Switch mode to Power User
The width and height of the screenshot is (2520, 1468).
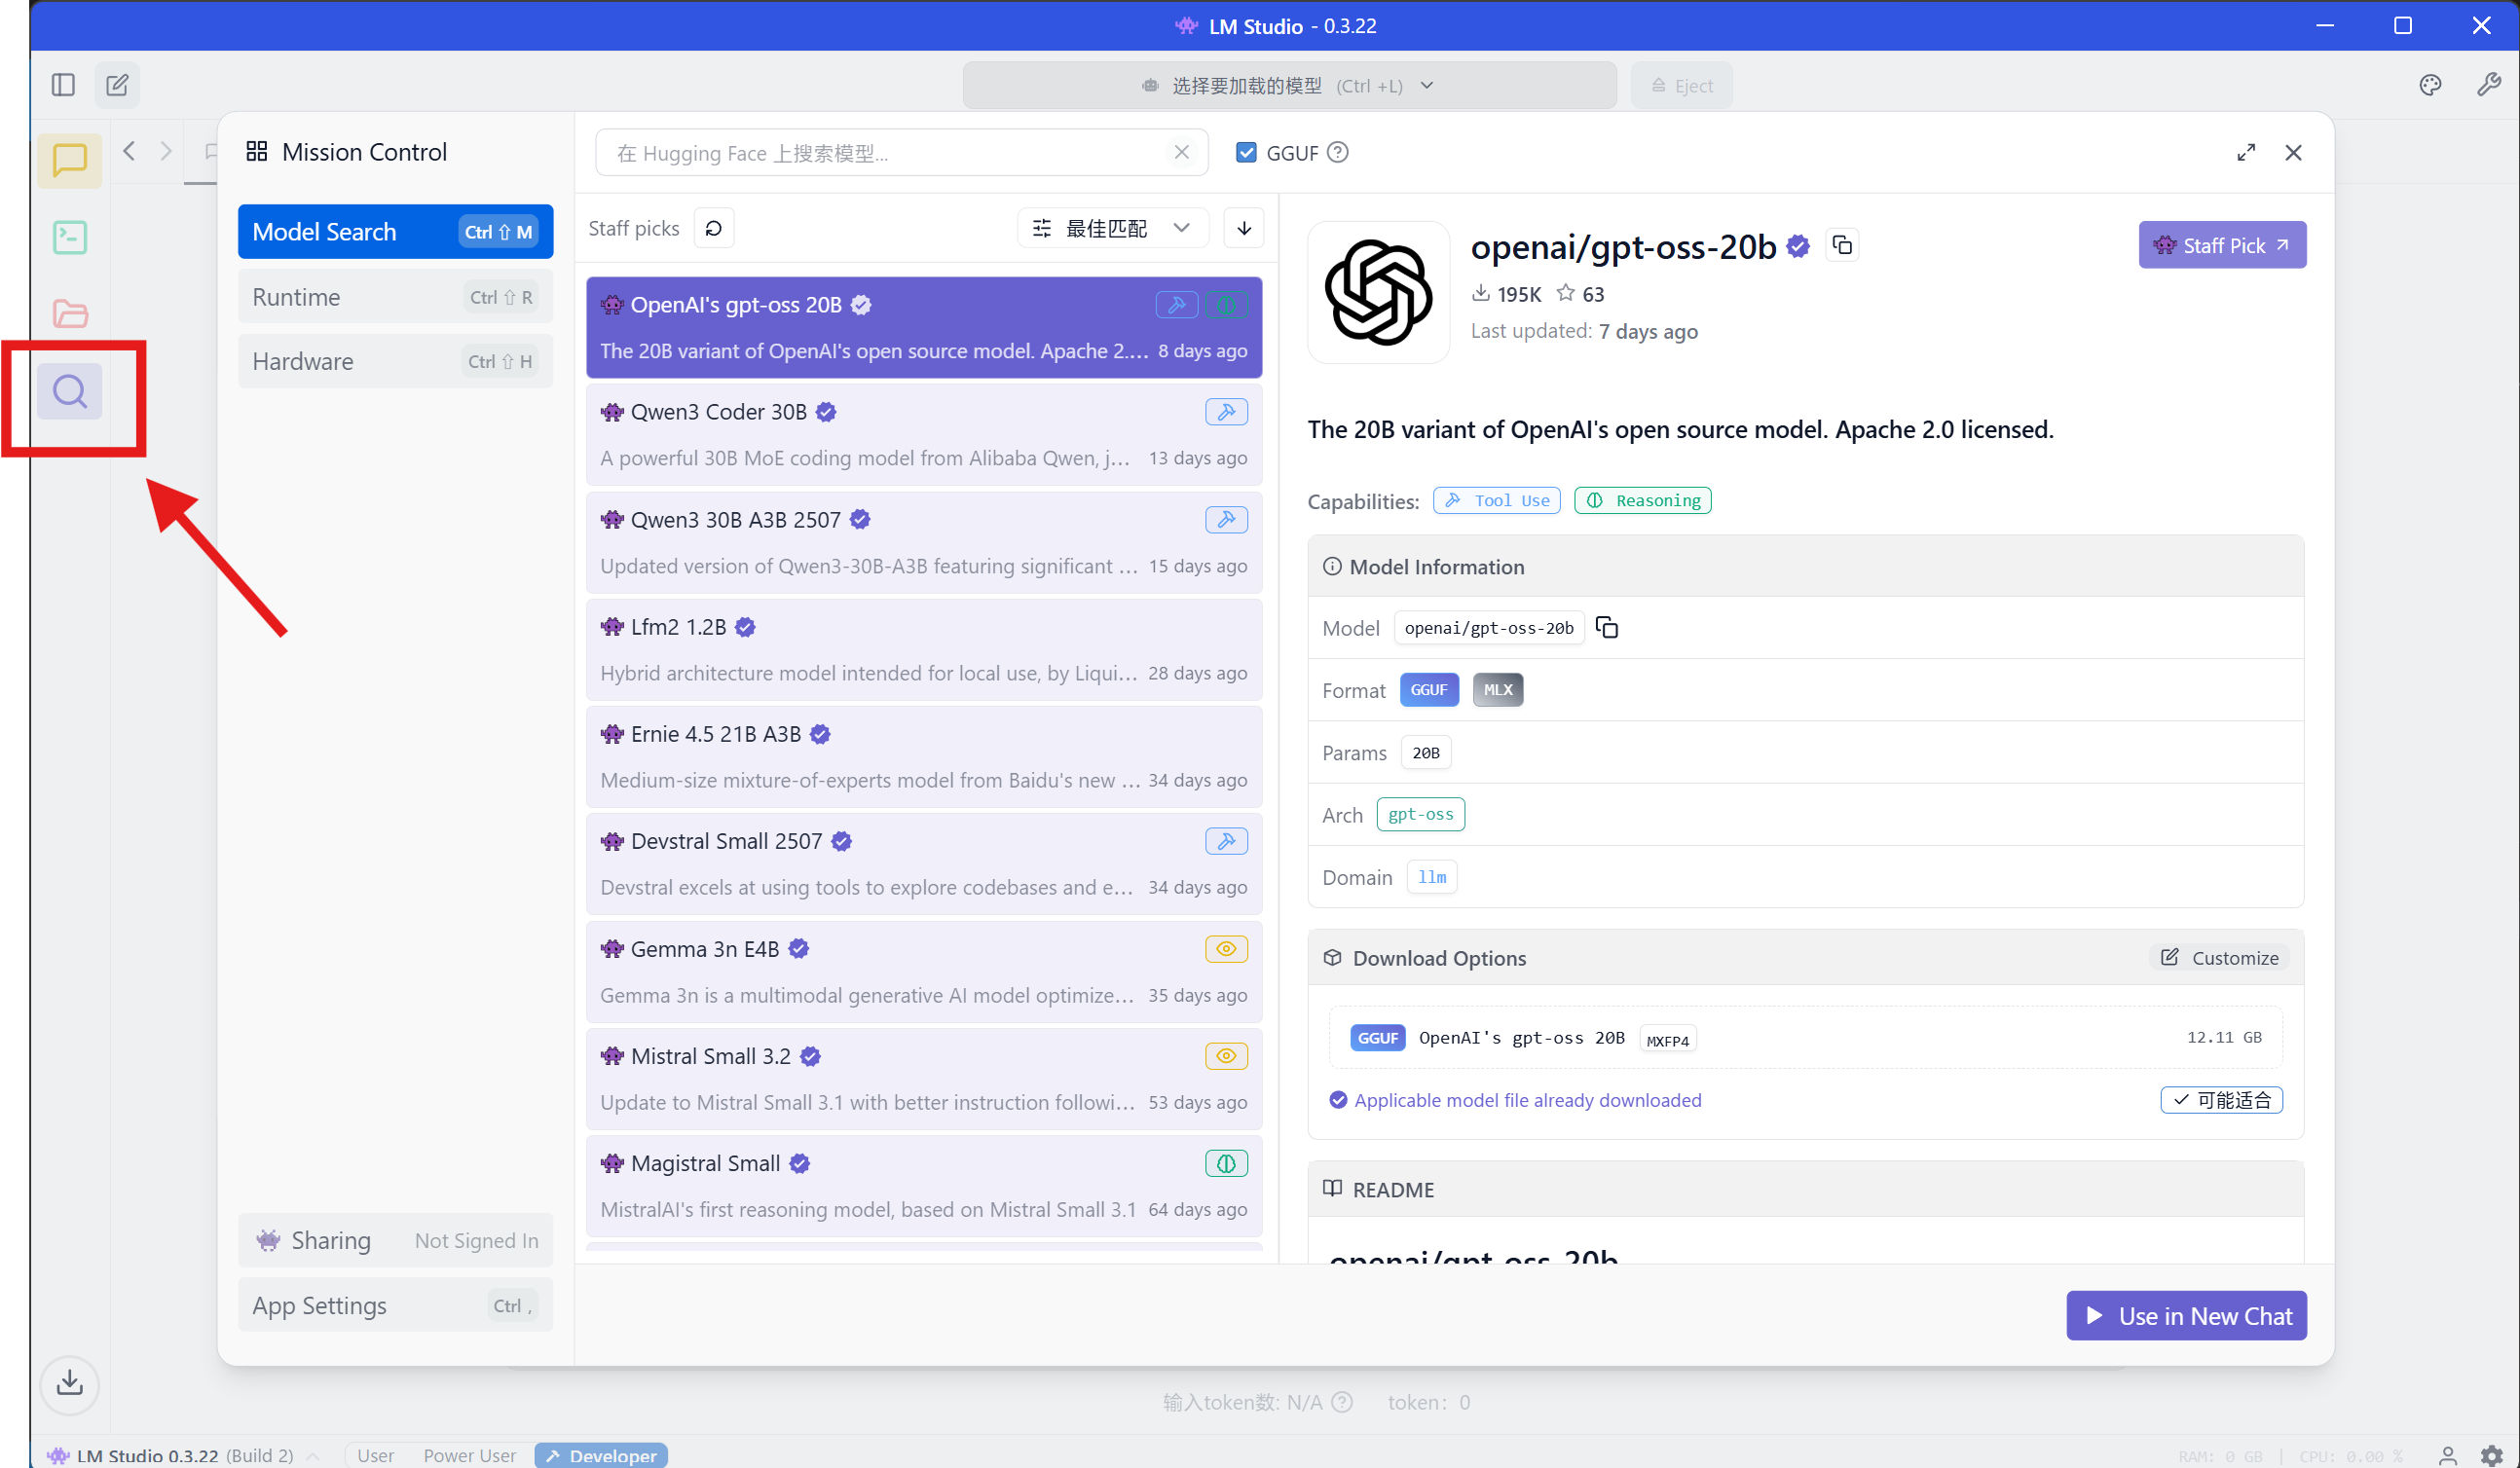click(469, 1455)
